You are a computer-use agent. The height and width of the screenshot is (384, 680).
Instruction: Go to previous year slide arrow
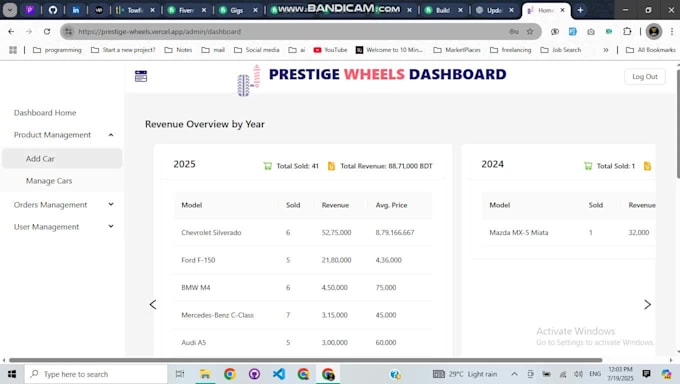[x=153, y=305]
